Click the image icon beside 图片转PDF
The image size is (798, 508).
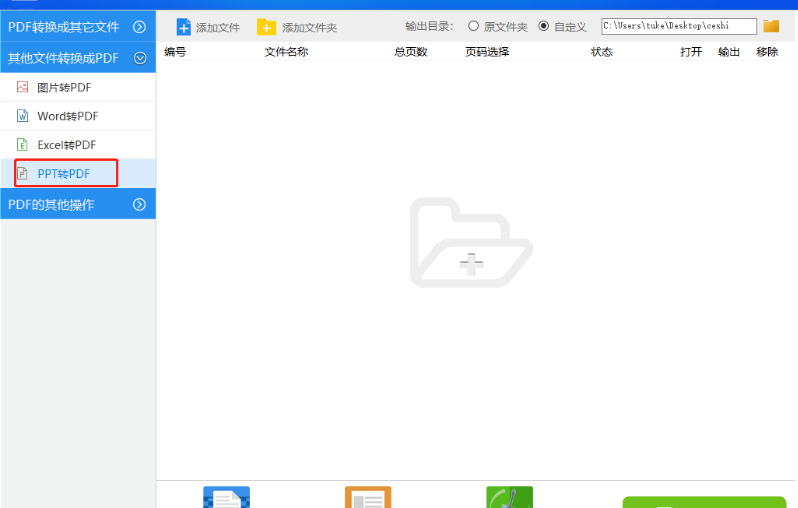click(x=22, y=87)
